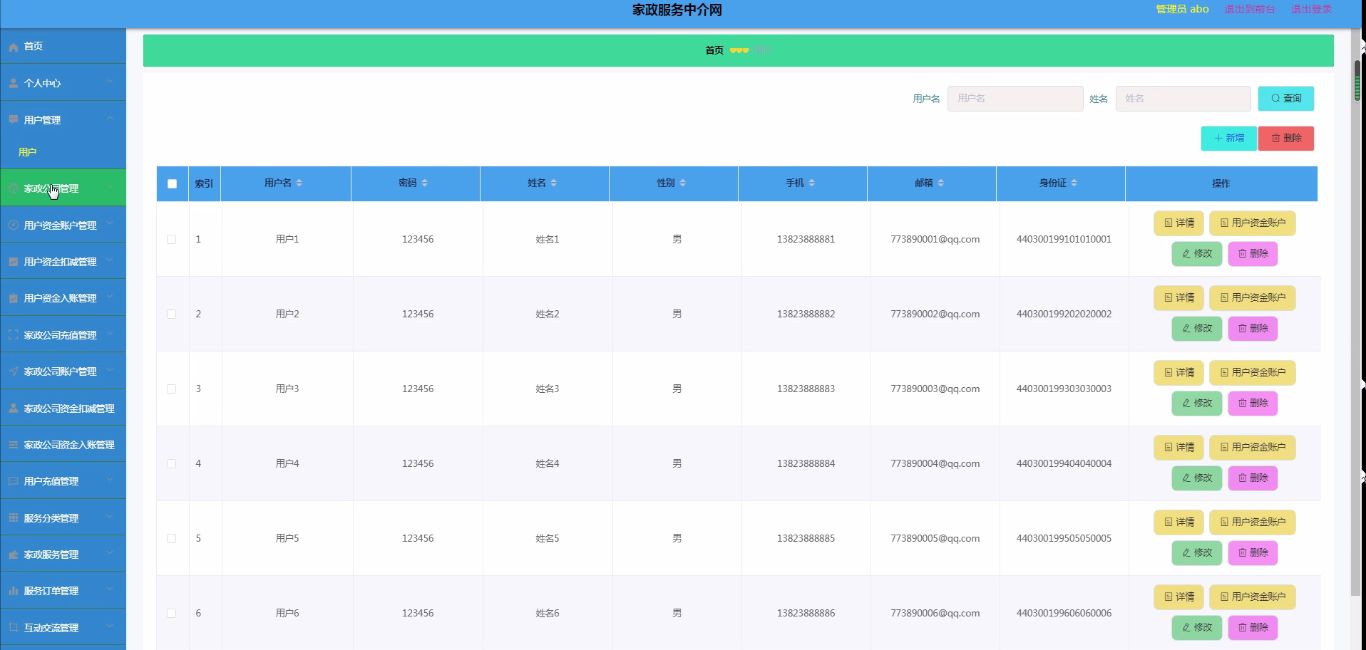Click the sort icon in 手机 column header

tap(811, 183)
